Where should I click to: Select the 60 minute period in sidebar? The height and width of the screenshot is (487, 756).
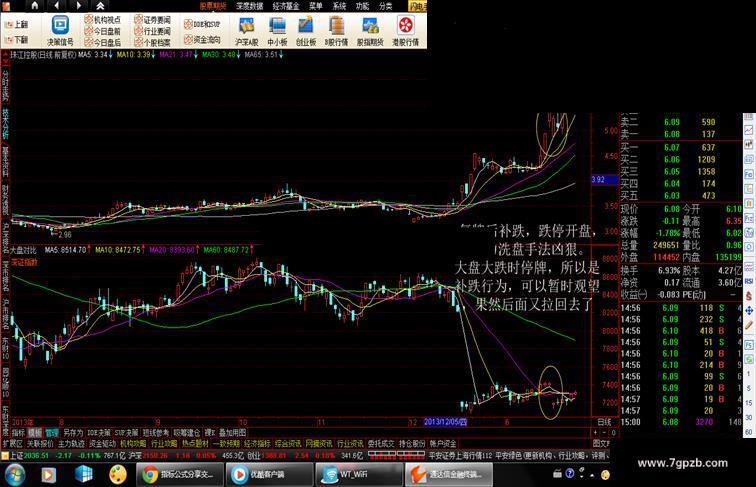[749, 432]
